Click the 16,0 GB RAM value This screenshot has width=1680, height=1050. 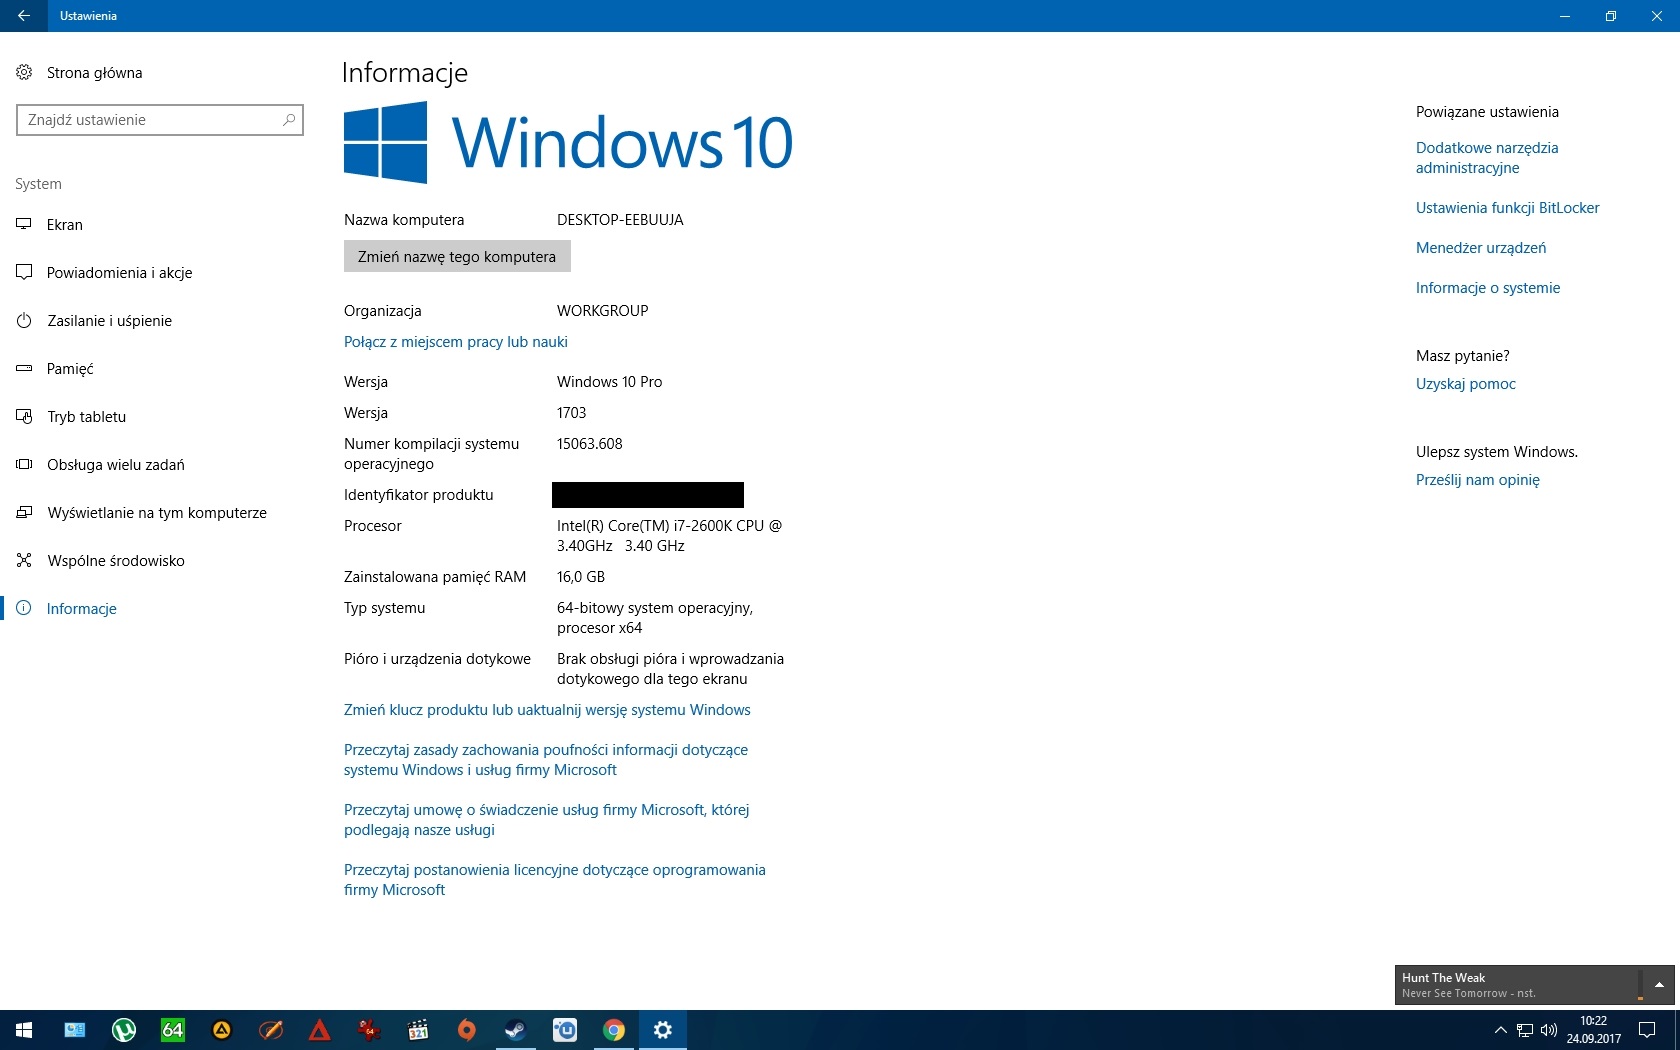581,577
